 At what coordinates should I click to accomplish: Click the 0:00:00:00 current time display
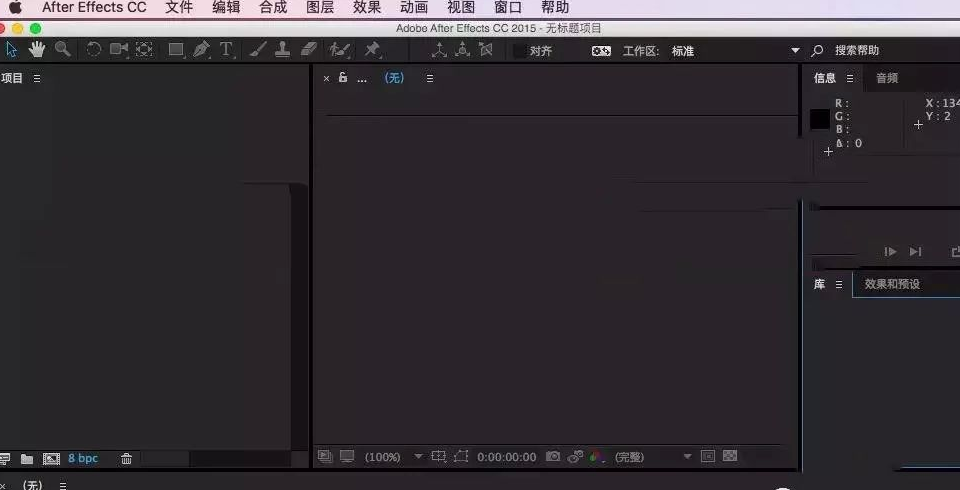click(506, 457)
